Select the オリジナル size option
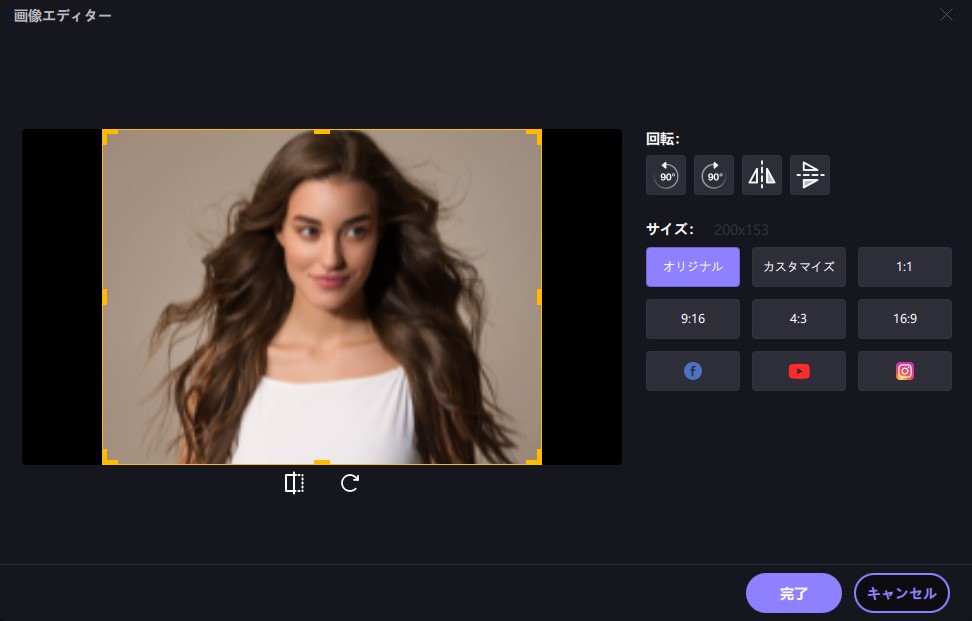The image size is (972, 621). click(693, 267)
